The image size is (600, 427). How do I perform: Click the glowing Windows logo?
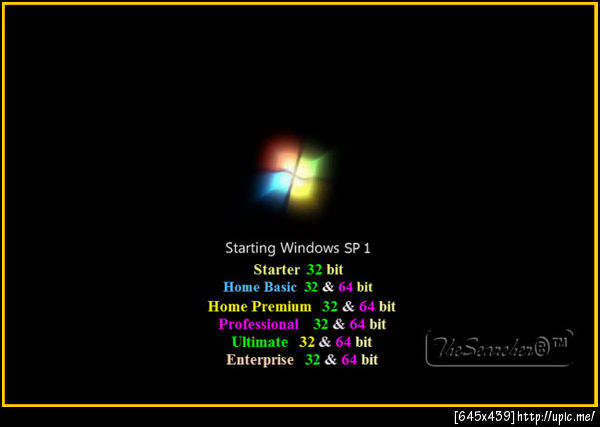click(x=295, y=176)
